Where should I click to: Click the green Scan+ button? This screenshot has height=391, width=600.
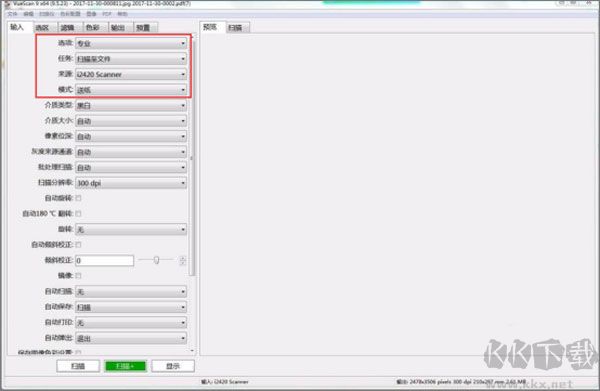(126, 366)
